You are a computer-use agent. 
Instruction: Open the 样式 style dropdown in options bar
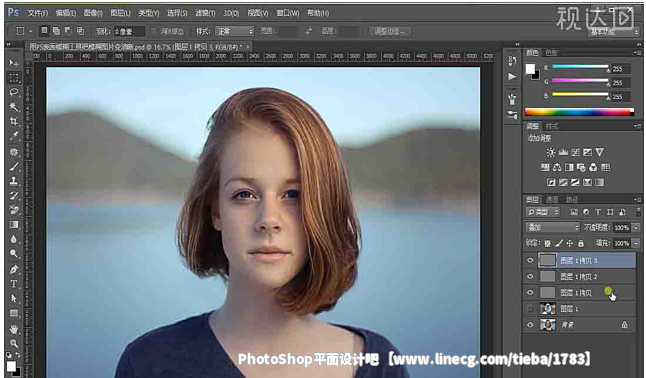coord(234,31)
